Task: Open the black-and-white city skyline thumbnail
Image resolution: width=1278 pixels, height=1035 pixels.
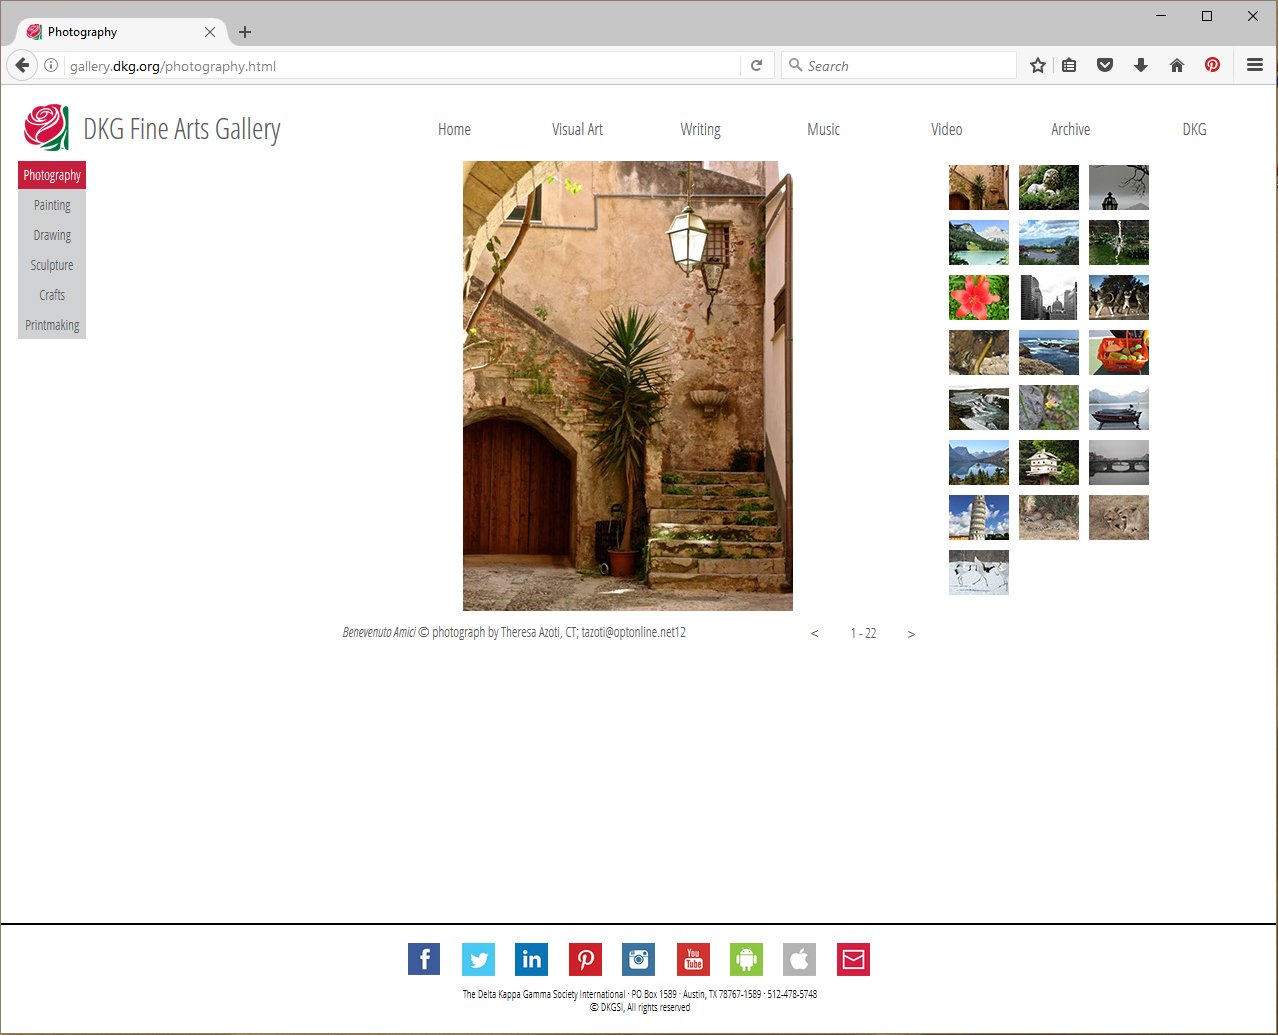Action: (x=1049, y=297)
